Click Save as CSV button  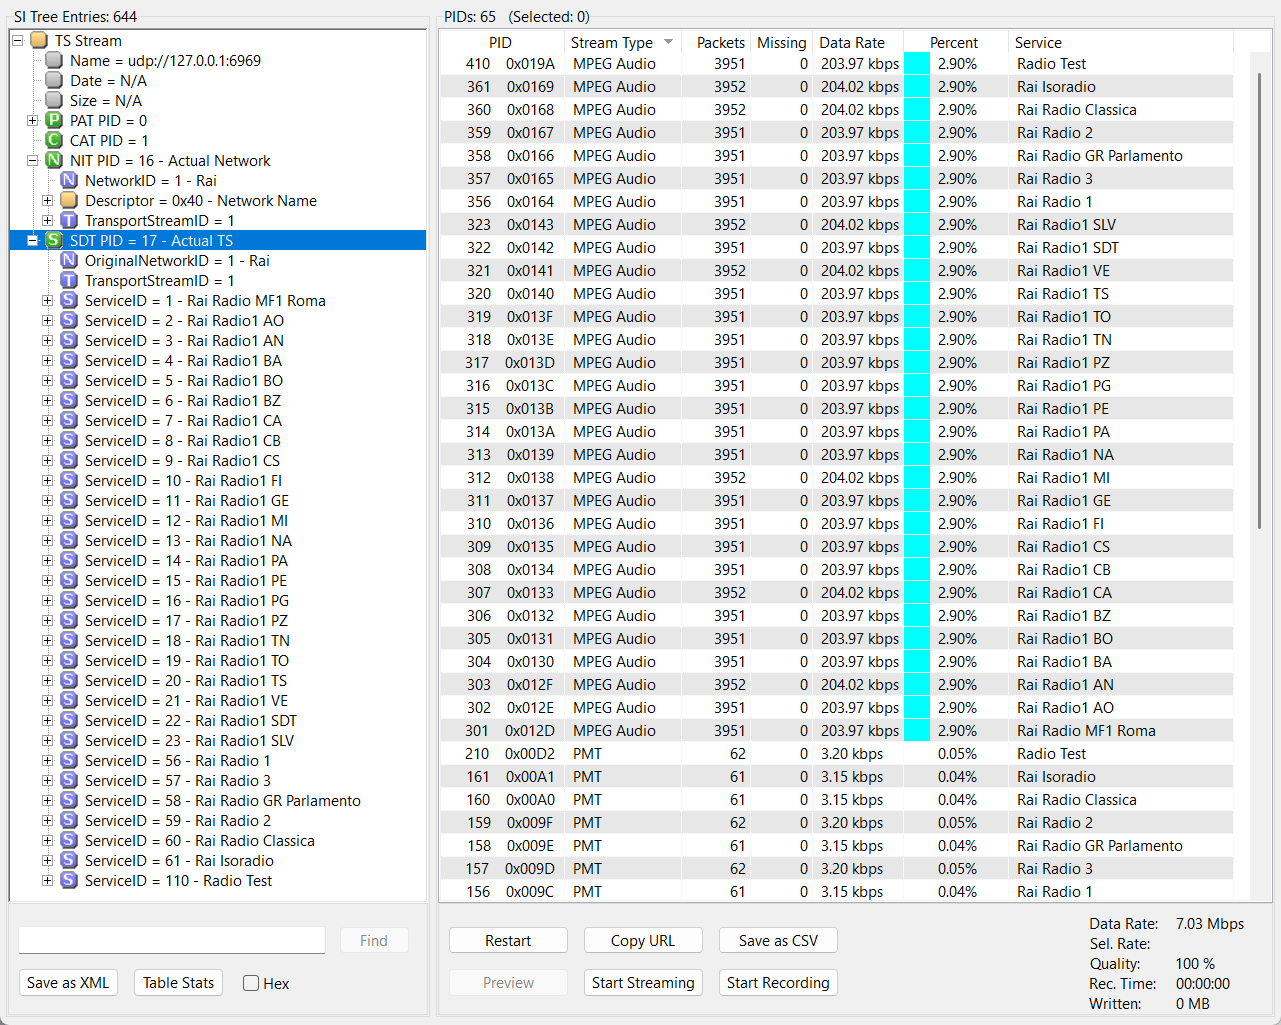(x=778, y=941)
